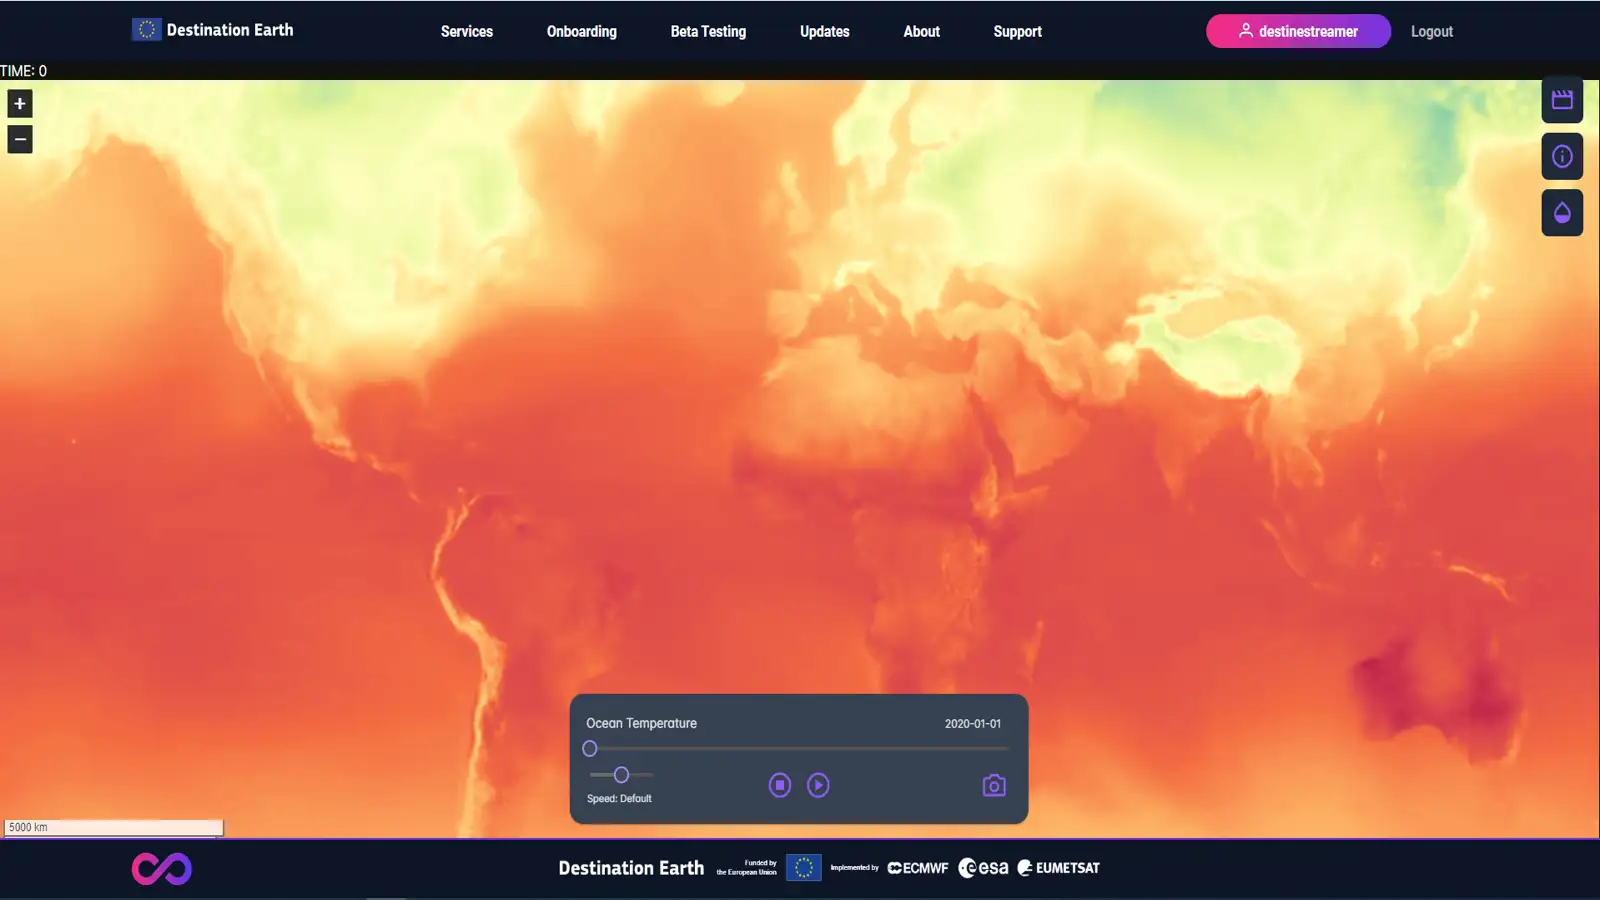Take a snapshot with the camera icon
Screen dimensions: 1600x900
993,786
